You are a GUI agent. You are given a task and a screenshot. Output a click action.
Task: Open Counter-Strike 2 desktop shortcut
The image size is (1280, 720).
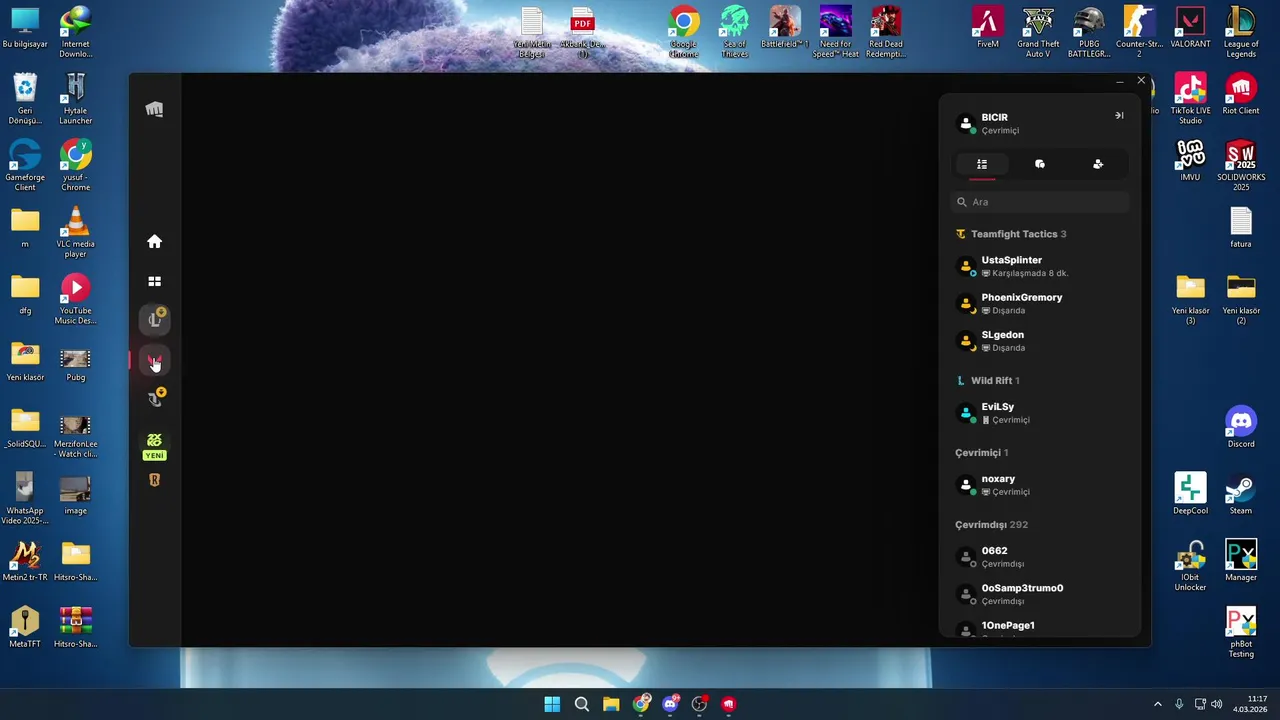click(x=1139, y=32)
